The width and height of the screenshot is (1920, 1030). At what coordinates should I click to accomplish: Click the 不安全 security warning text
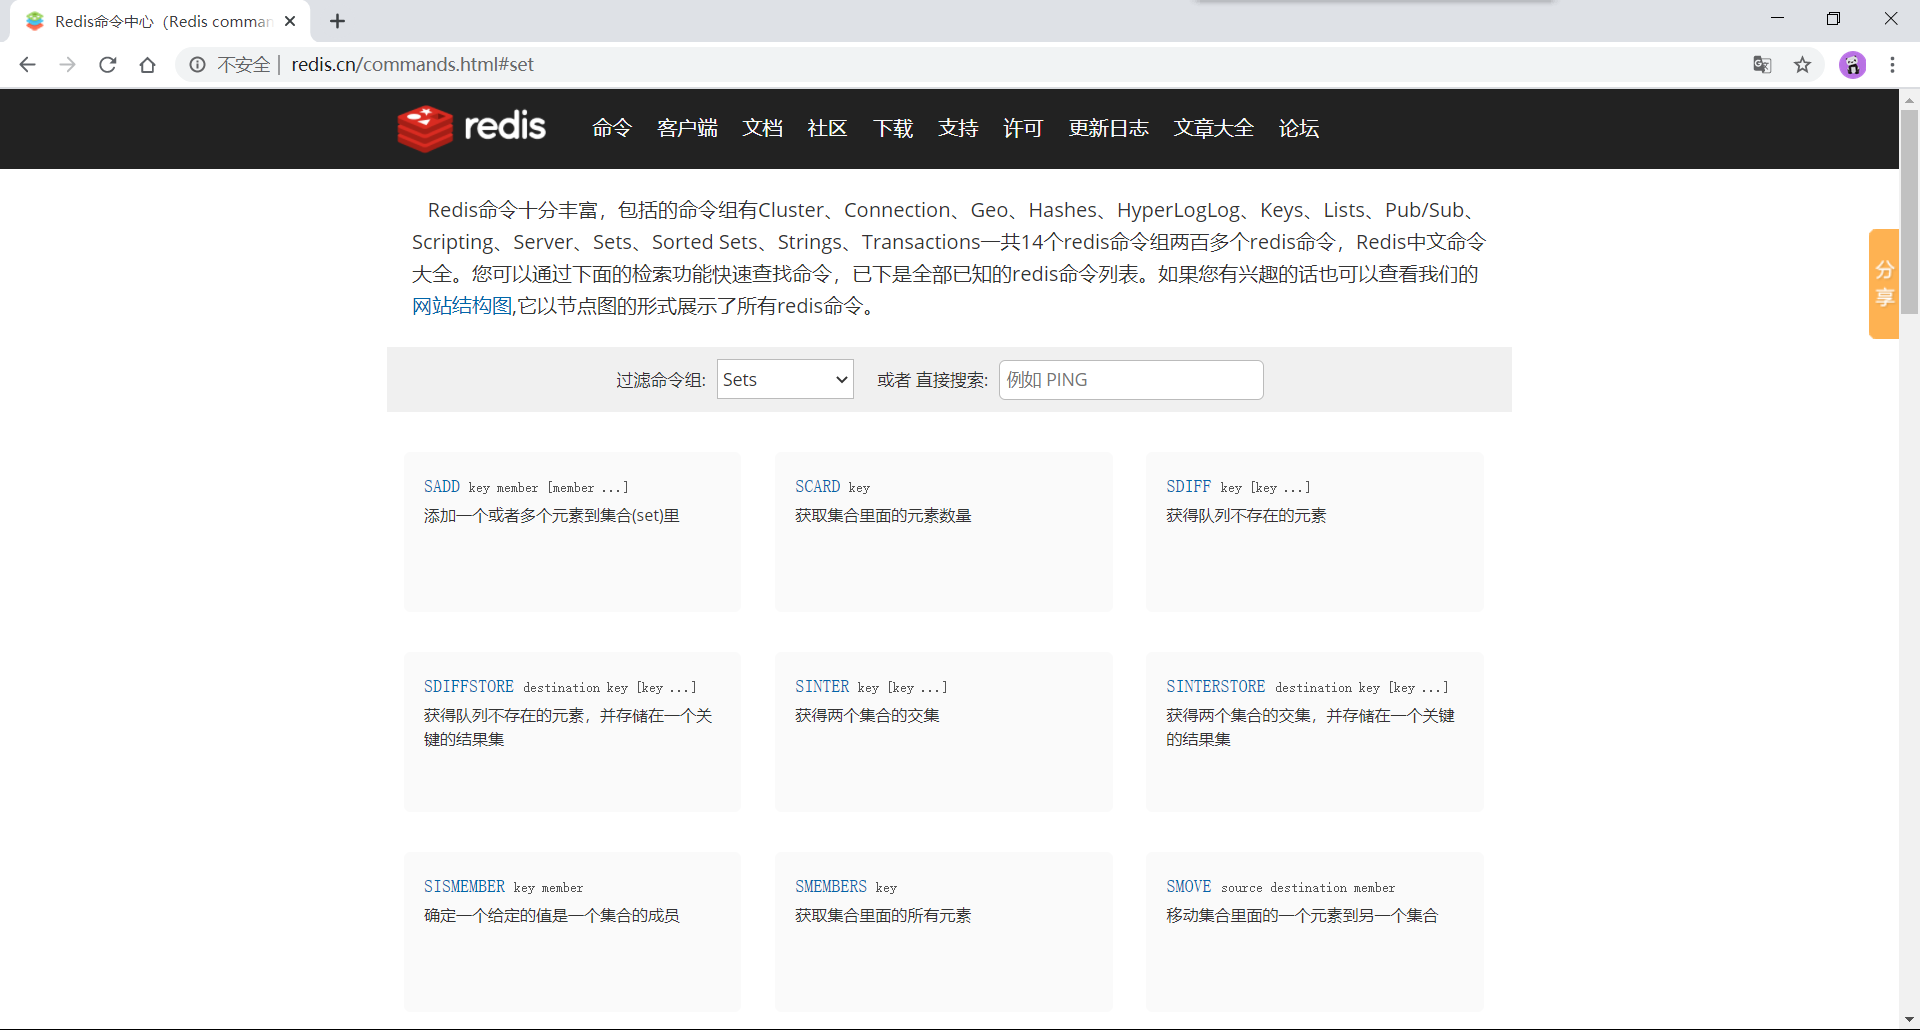(244, 65)
